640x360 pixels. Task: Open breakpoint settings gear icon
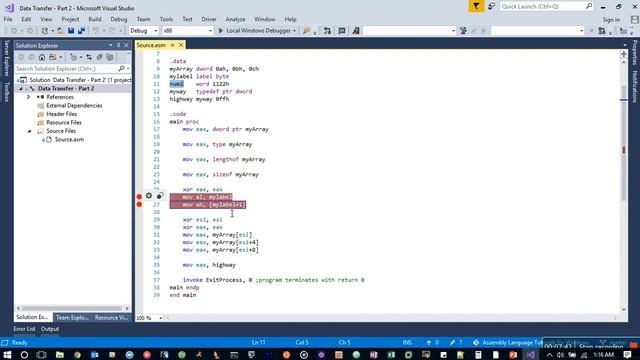coord(149,196)
